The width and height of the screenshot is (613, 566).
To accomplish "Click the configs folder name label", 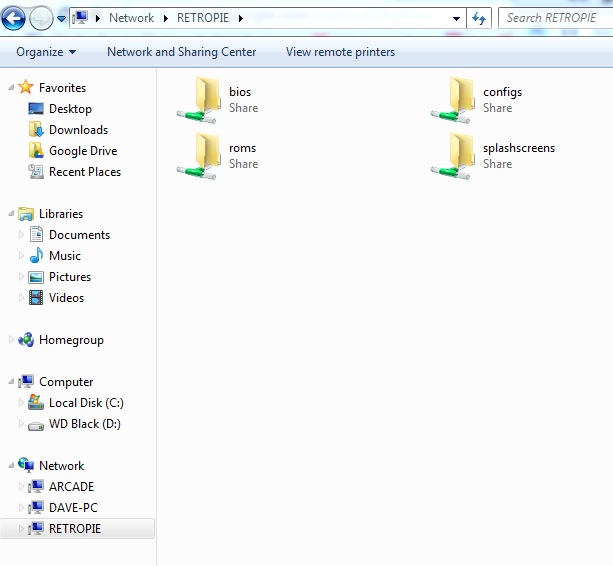I will tap(502, 92).
